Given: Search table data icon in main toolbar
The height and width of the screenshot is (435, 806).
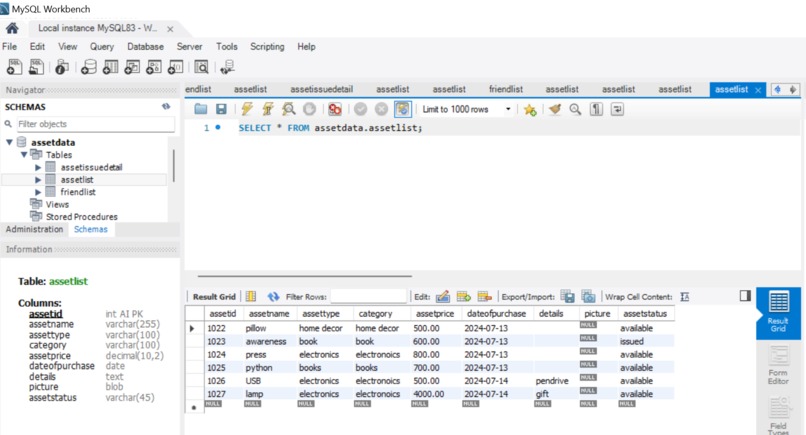Looking at the screenshot, I should point(201,67).
